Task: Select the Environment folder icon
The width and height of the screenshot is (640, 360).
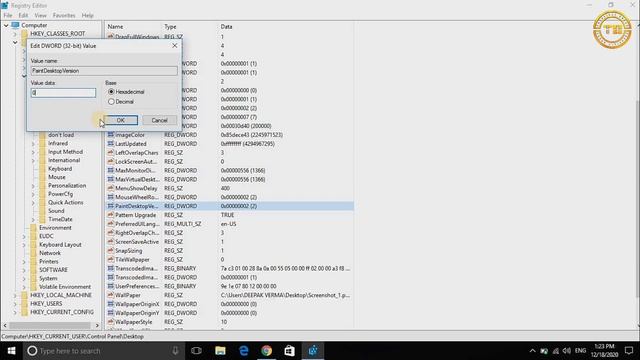Action: 33,228
